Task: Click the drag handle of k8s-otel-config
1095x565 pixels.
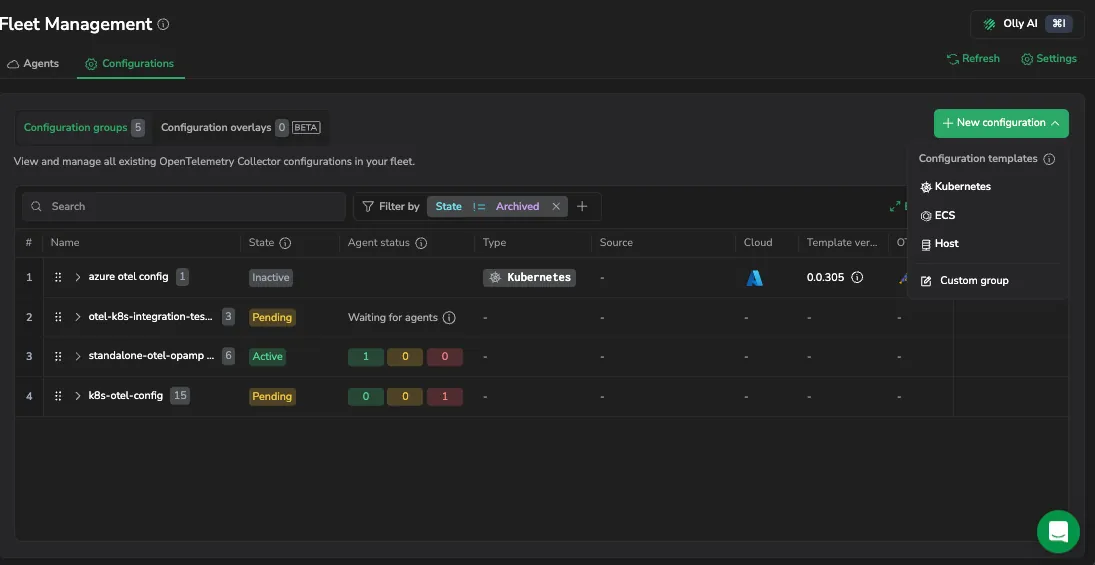Action: (58, 396)
